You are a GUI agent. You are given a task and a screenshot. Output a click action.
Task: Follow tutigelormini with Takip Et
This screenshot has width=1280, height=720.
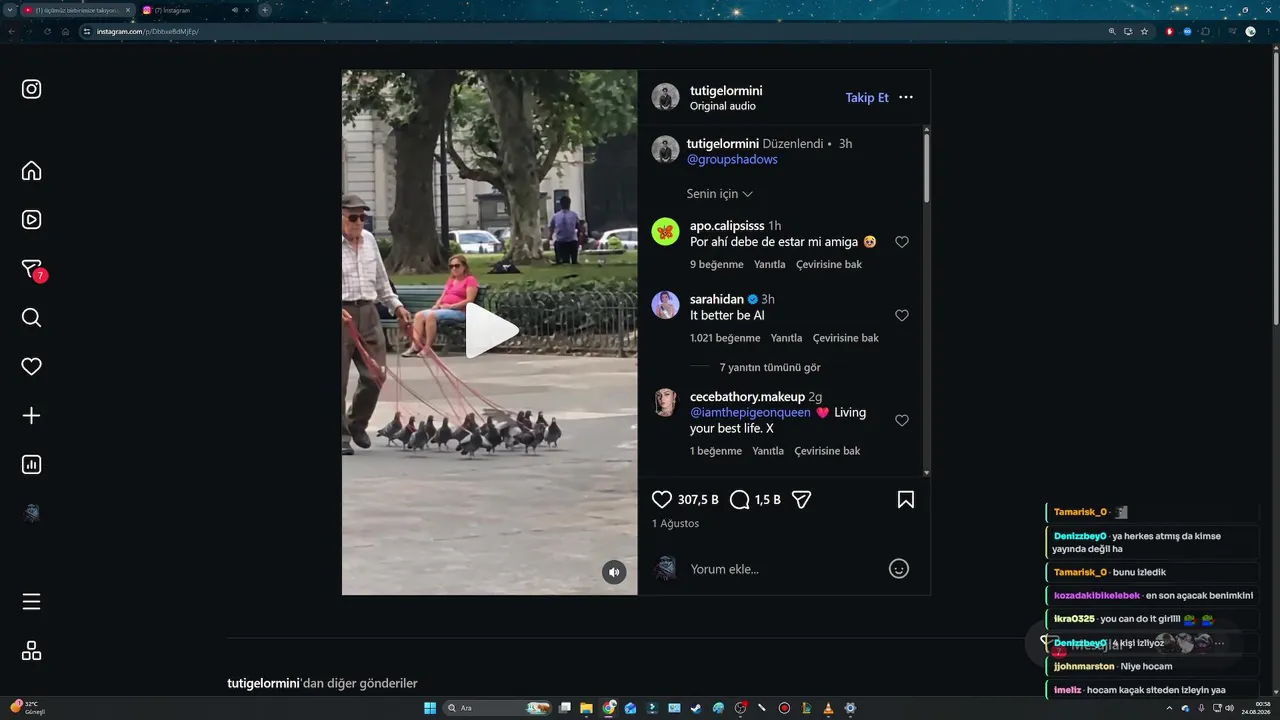pyautogui.click(x=867, y=98)
